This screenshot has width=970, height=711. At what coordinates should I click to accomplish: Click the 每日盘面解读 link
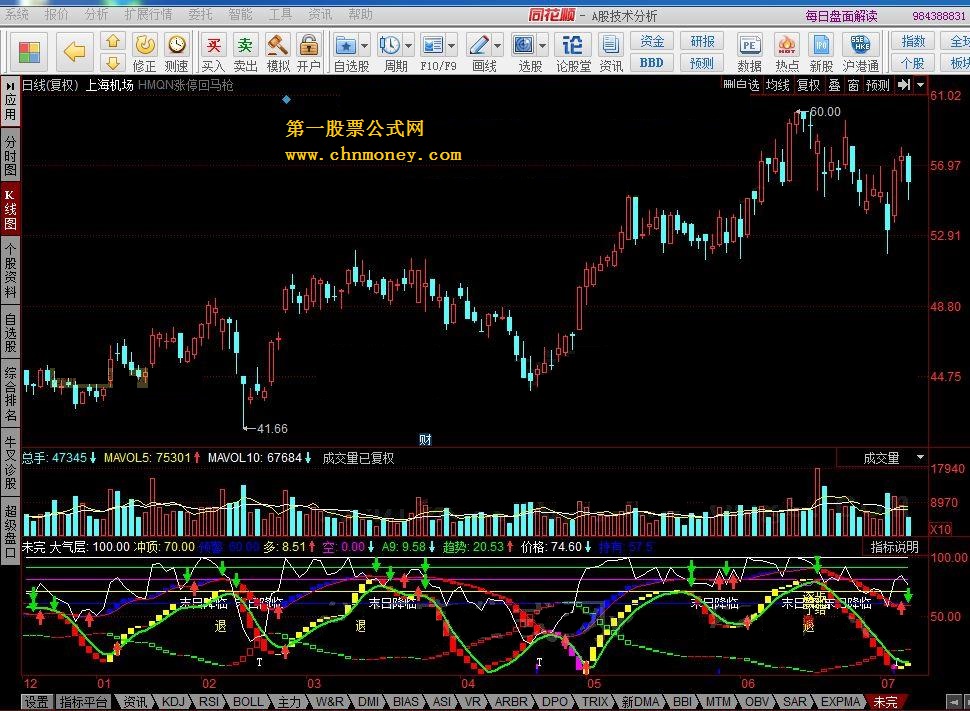tap(841, 15)
